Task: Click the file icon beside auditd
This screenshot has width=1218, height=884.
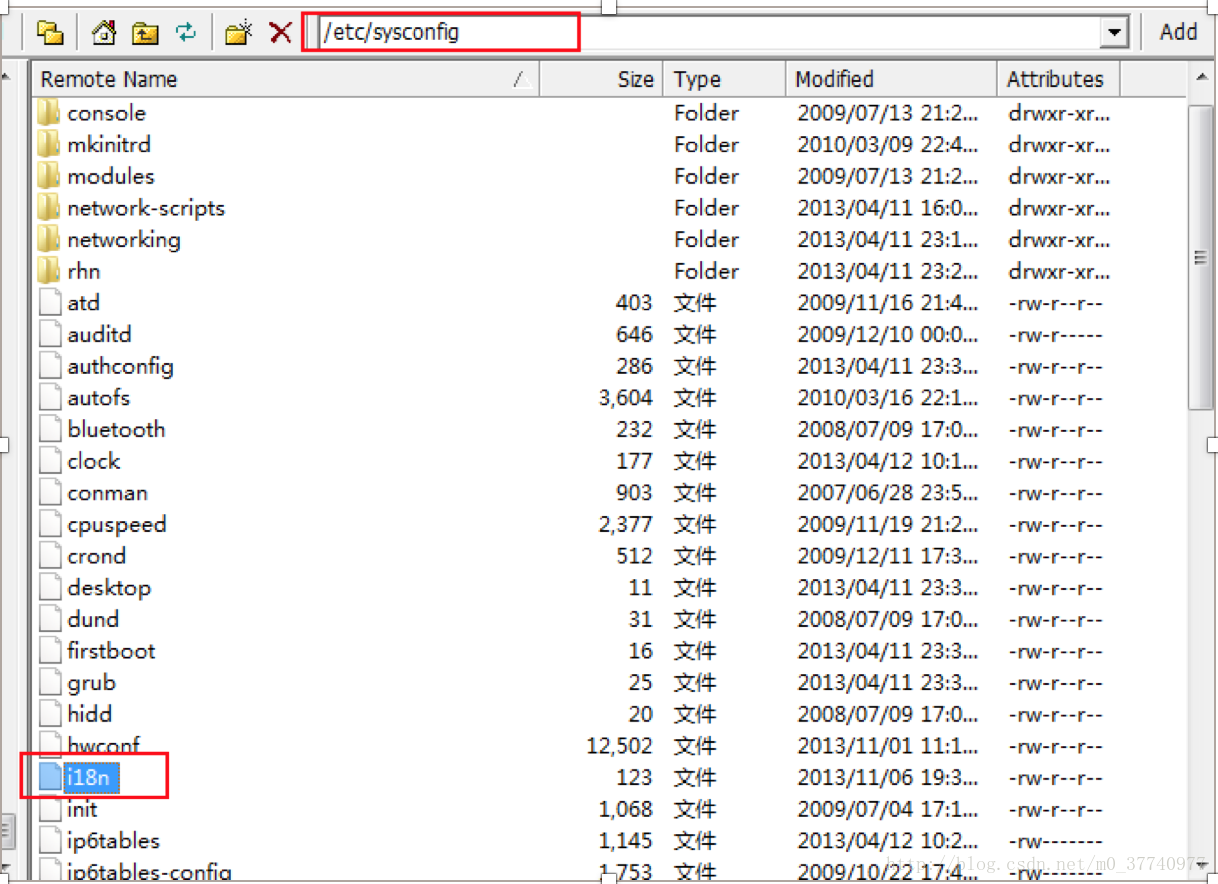Action: click(48, 334)
